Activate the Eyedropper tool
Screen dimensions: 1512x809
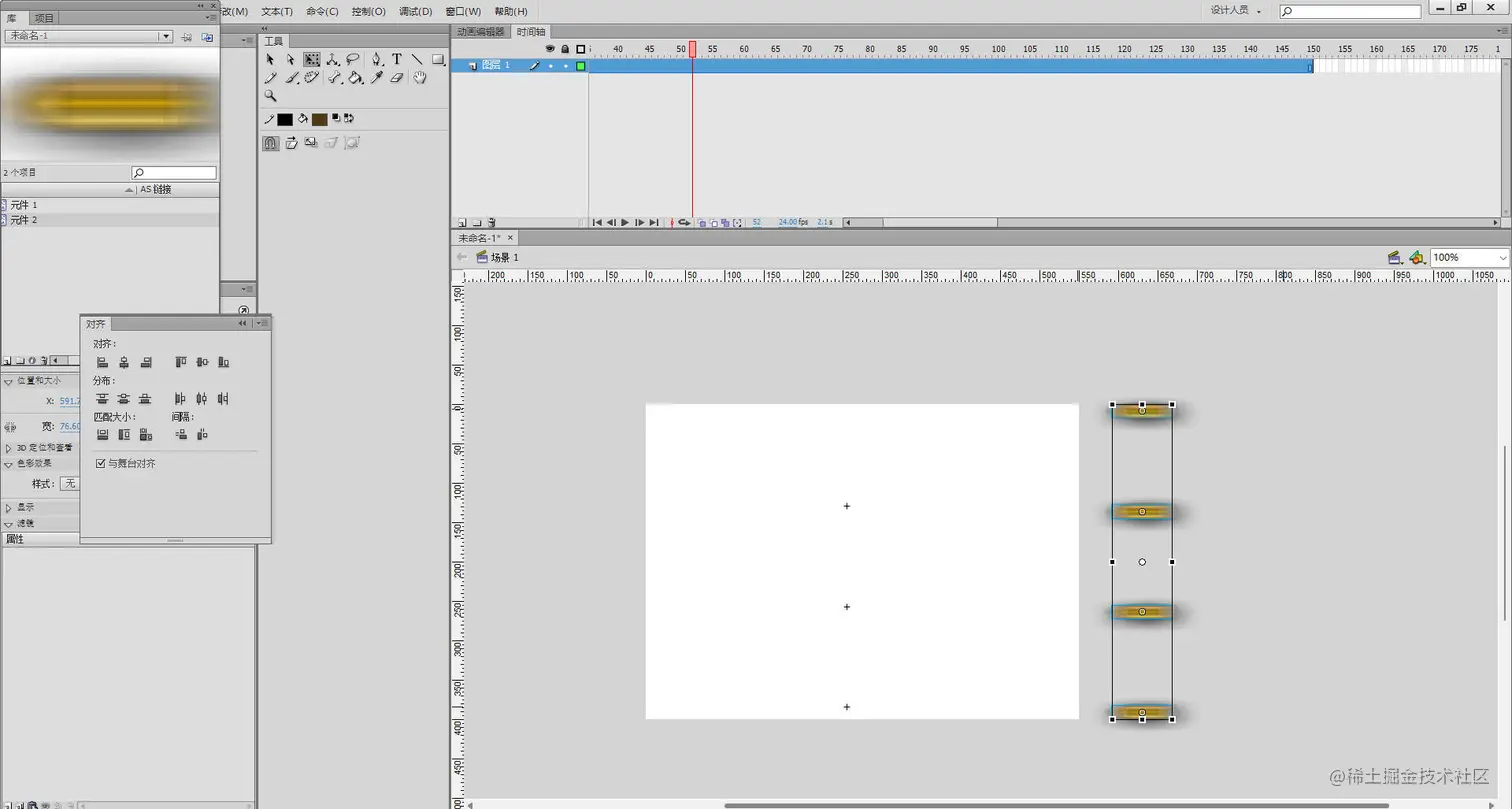tap(376, 78)
